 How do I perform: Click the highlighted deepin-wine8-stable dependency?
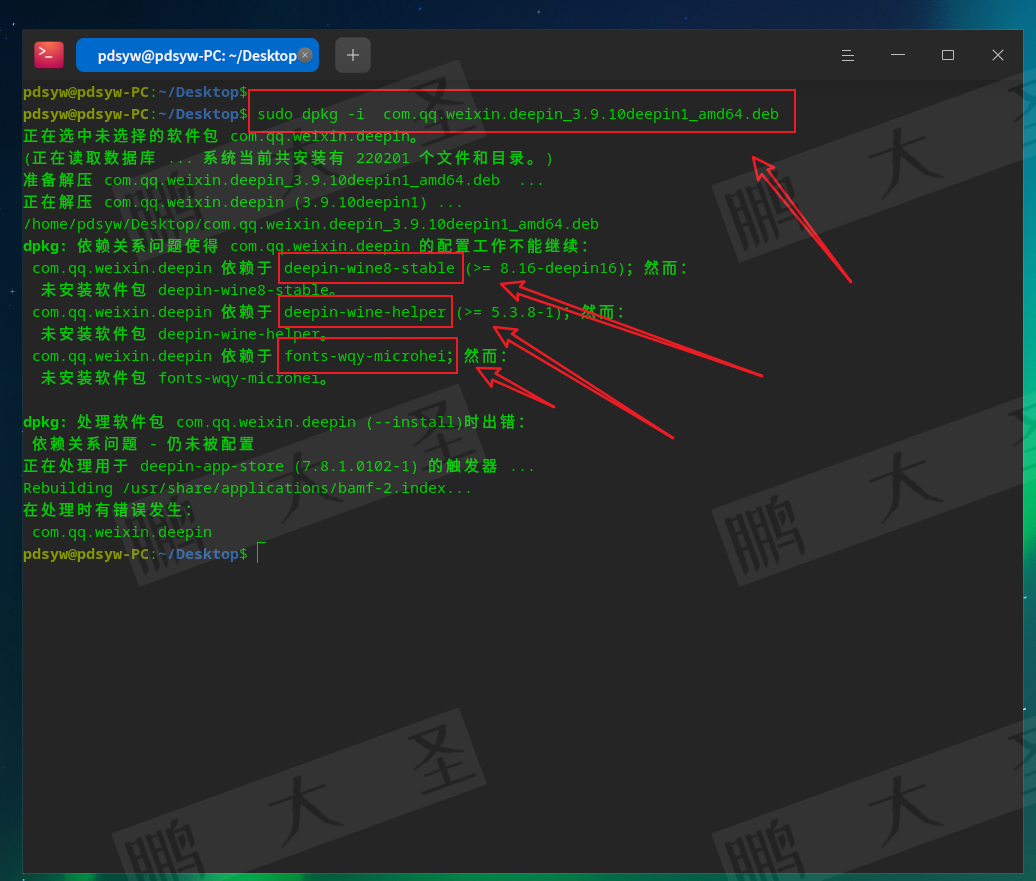pos(370,268)
